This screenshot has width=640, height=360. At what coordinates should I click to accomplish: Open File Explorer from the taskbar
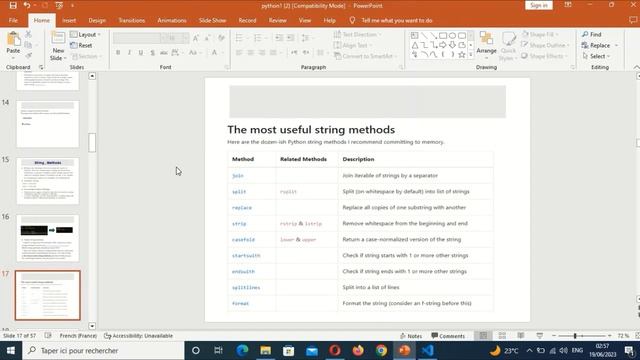265,351
